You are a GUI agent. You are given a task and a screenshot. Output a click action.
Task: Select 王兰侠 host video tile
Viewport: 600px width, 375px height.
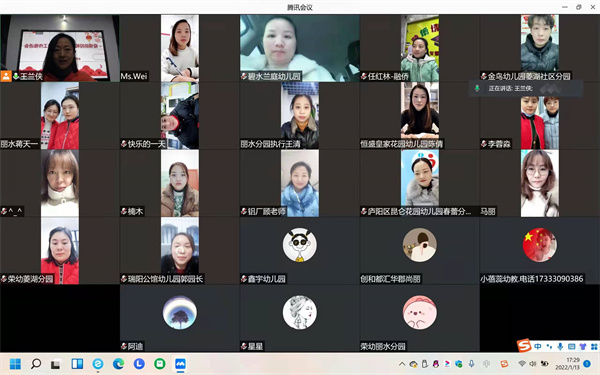(x=60, y=48)
